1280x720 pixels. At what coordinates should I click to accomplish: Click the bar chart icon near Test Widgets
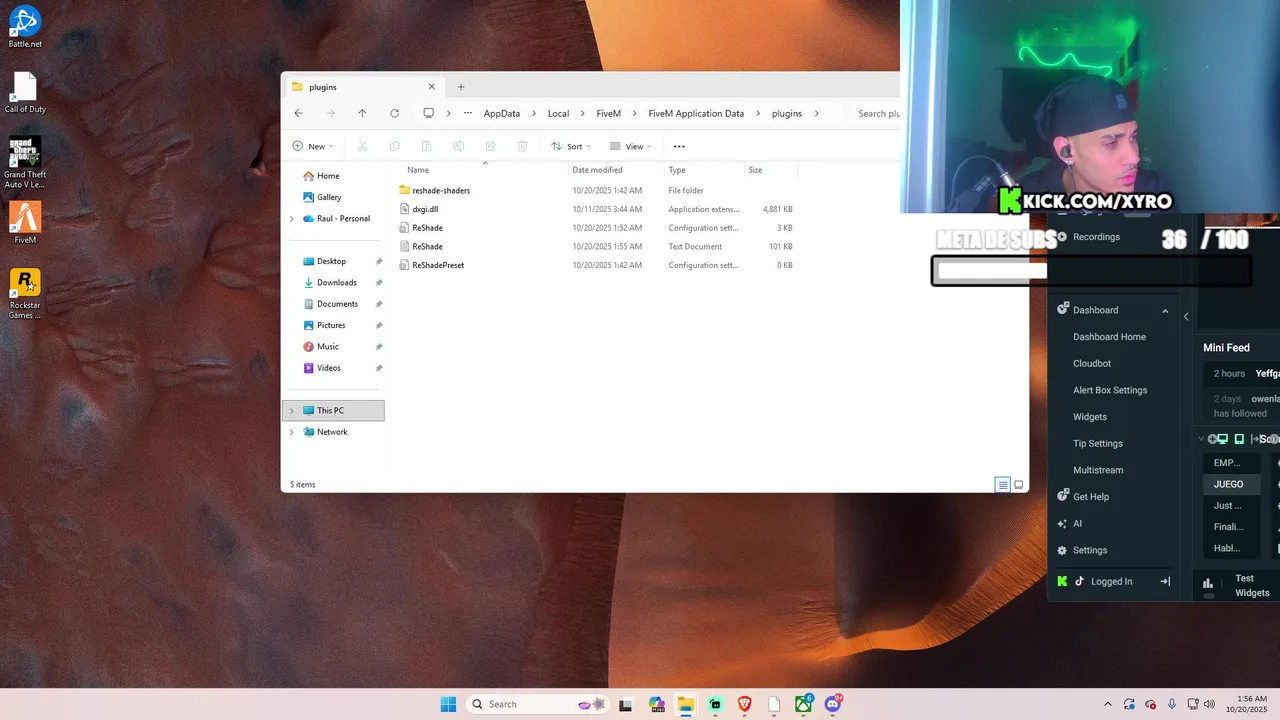(x=1208, y=584)
